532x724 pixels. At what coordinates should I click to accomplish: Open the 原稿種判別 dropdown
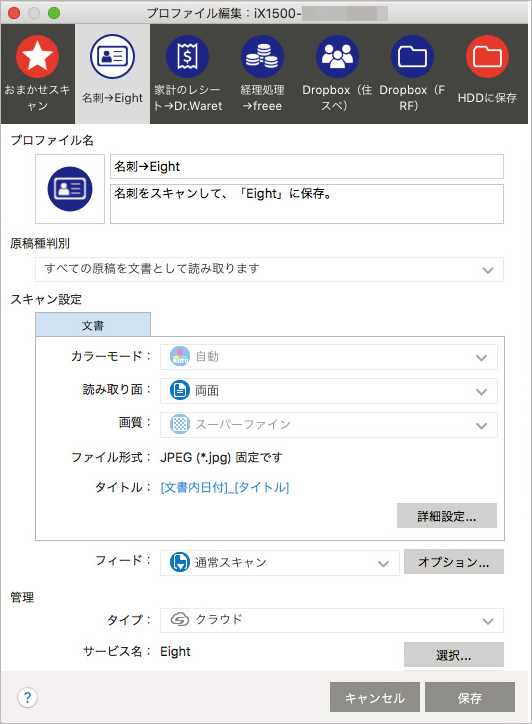269,270
